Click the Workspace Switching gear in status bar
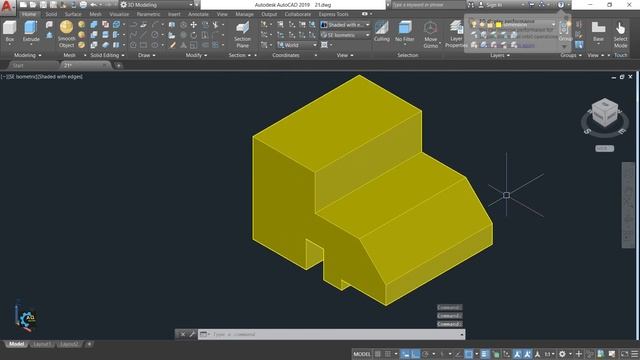This screenshot has width=640, height=360. (x=562, y=354)
